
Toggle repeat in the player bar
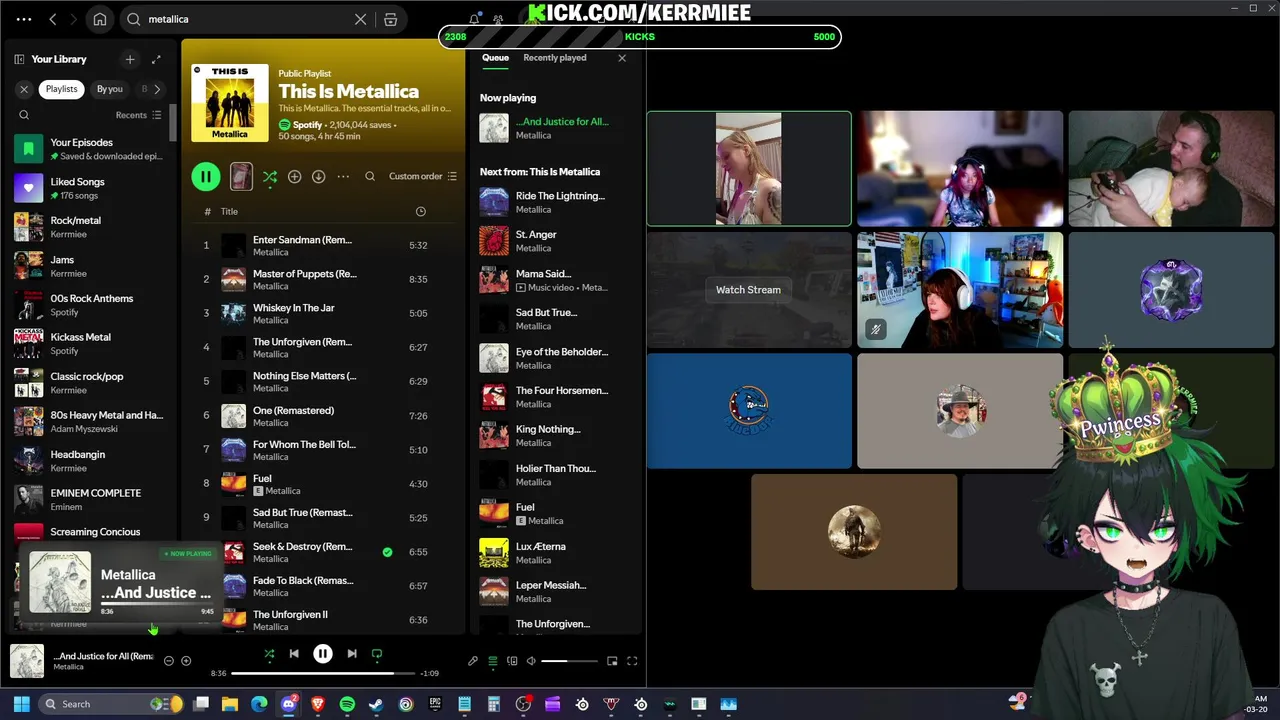(x=377, y=654)
